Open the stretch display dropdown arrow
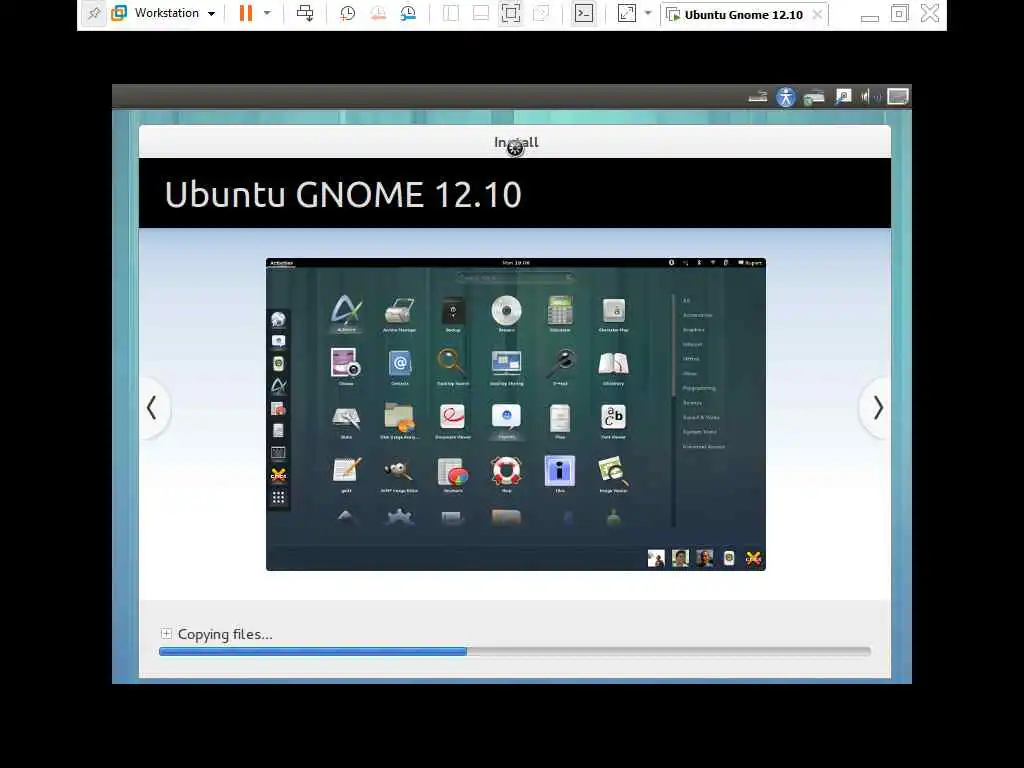This screenshot has width=1024, height=768. [x=648, y=13]
